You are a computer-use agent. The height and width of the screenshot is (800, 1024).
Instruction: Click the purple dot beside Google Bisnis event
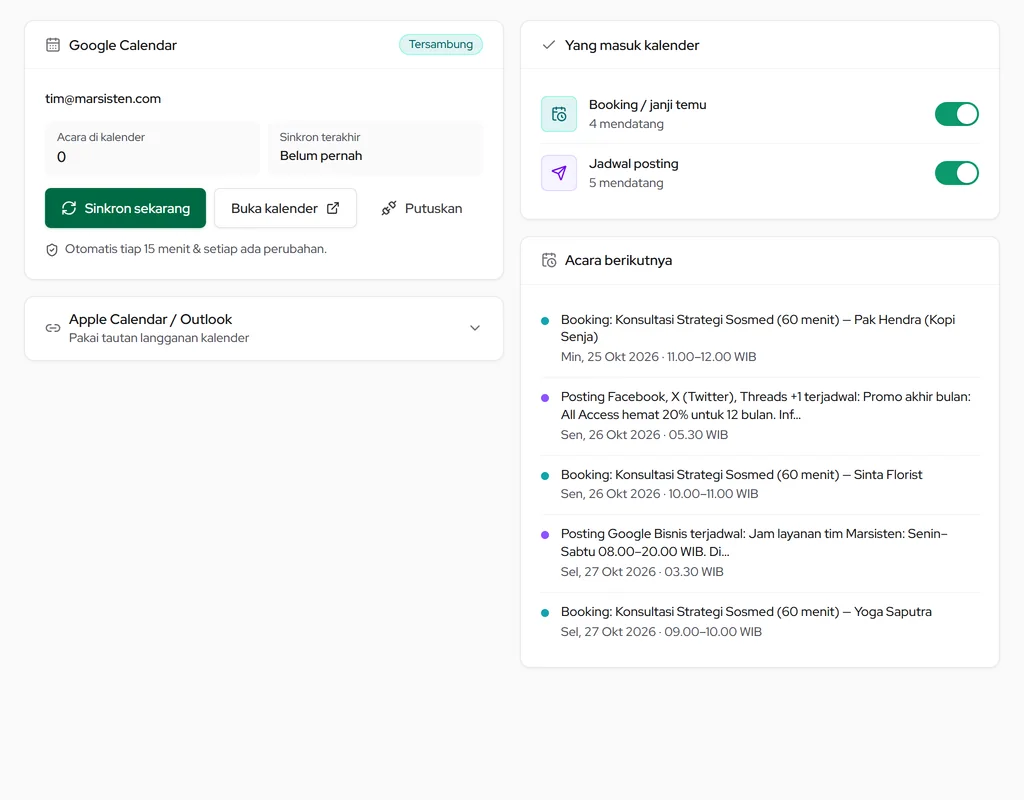pos(545,535)
